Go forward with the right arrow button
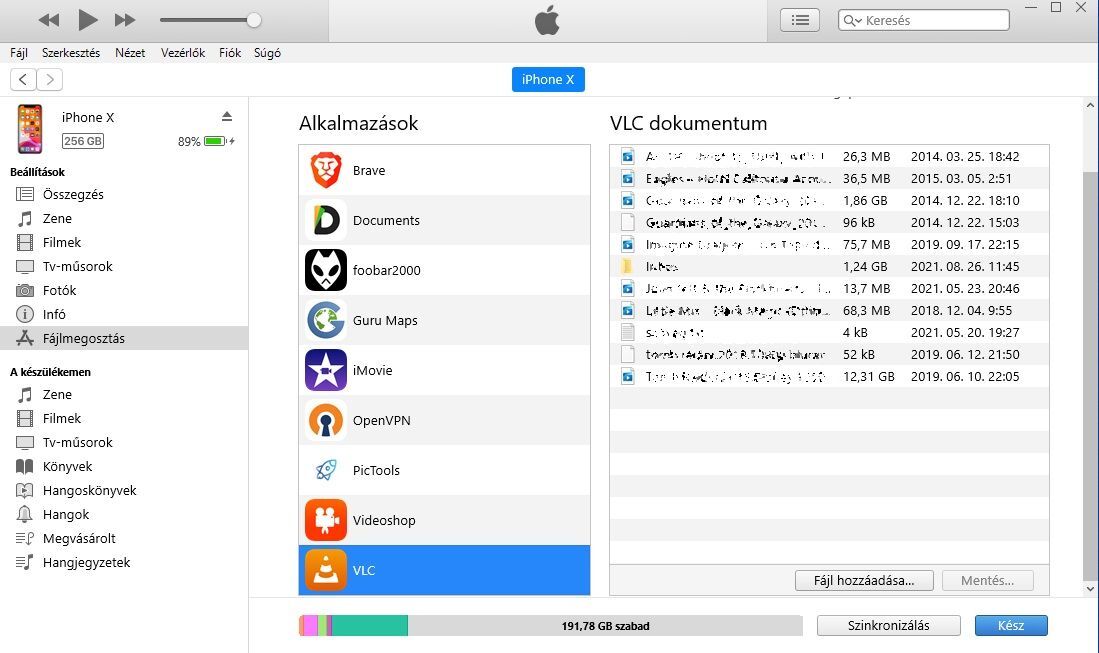The image size is (1099, 653). click(x=50, y=79)
